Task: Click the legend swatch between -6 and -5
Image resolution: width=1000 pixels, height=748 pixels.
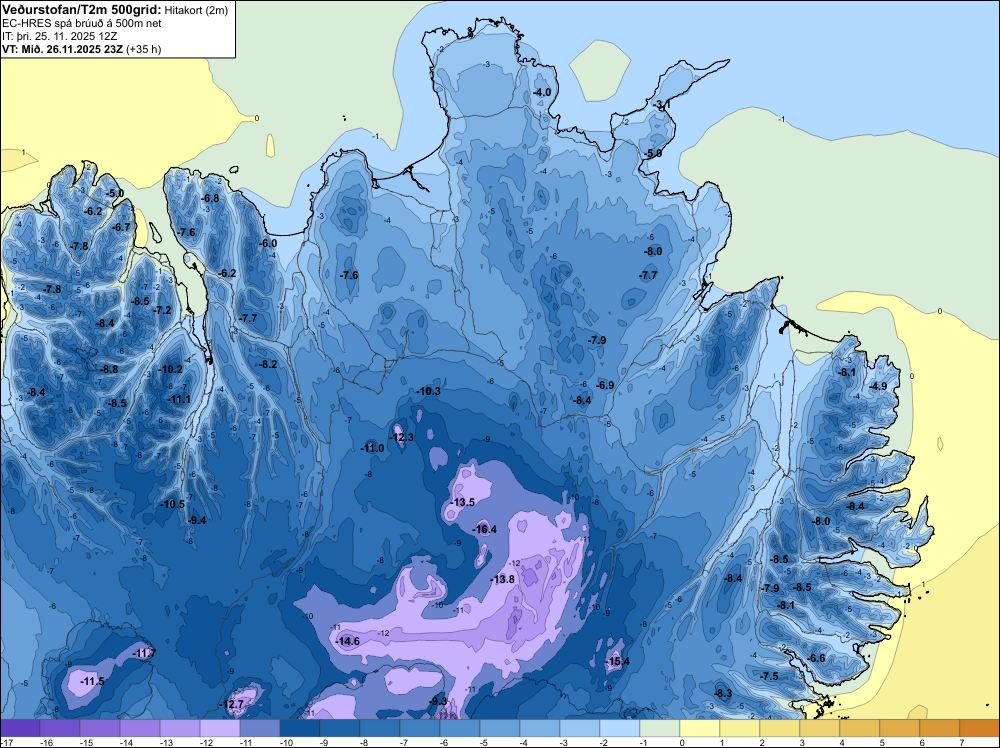Action: pos(460,728)
